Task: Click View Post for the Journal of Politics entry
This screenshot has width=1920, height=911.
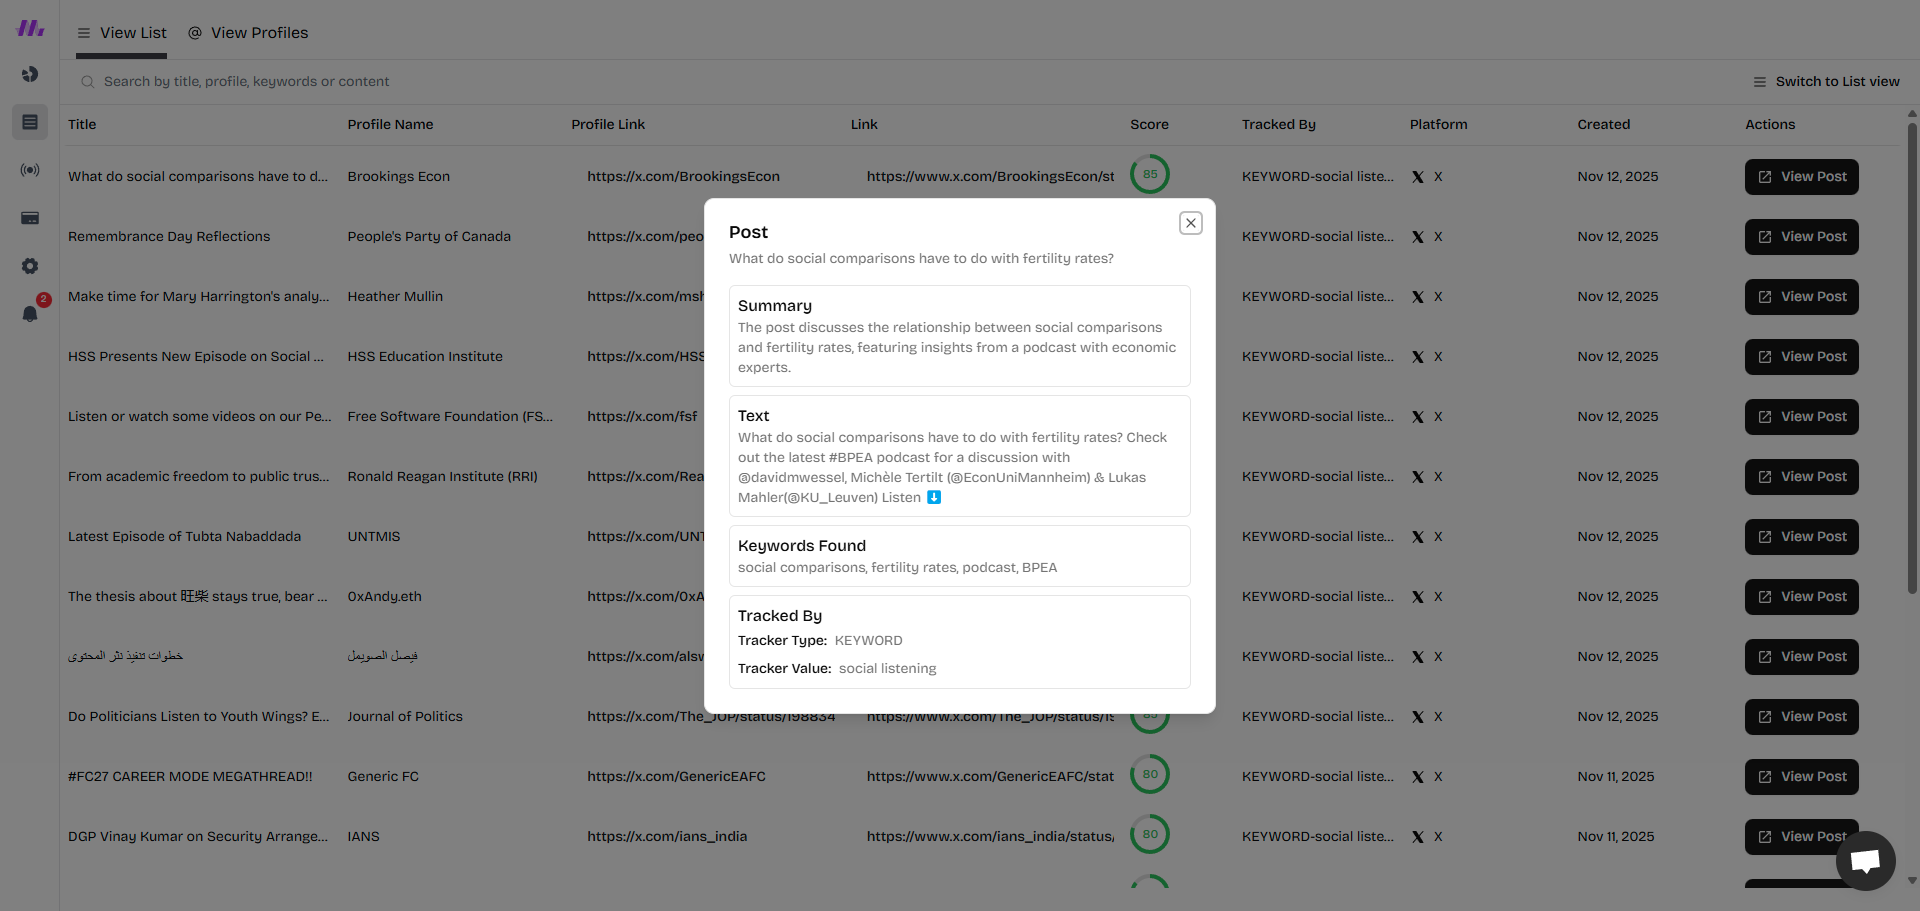Action: click(1800, 716)
